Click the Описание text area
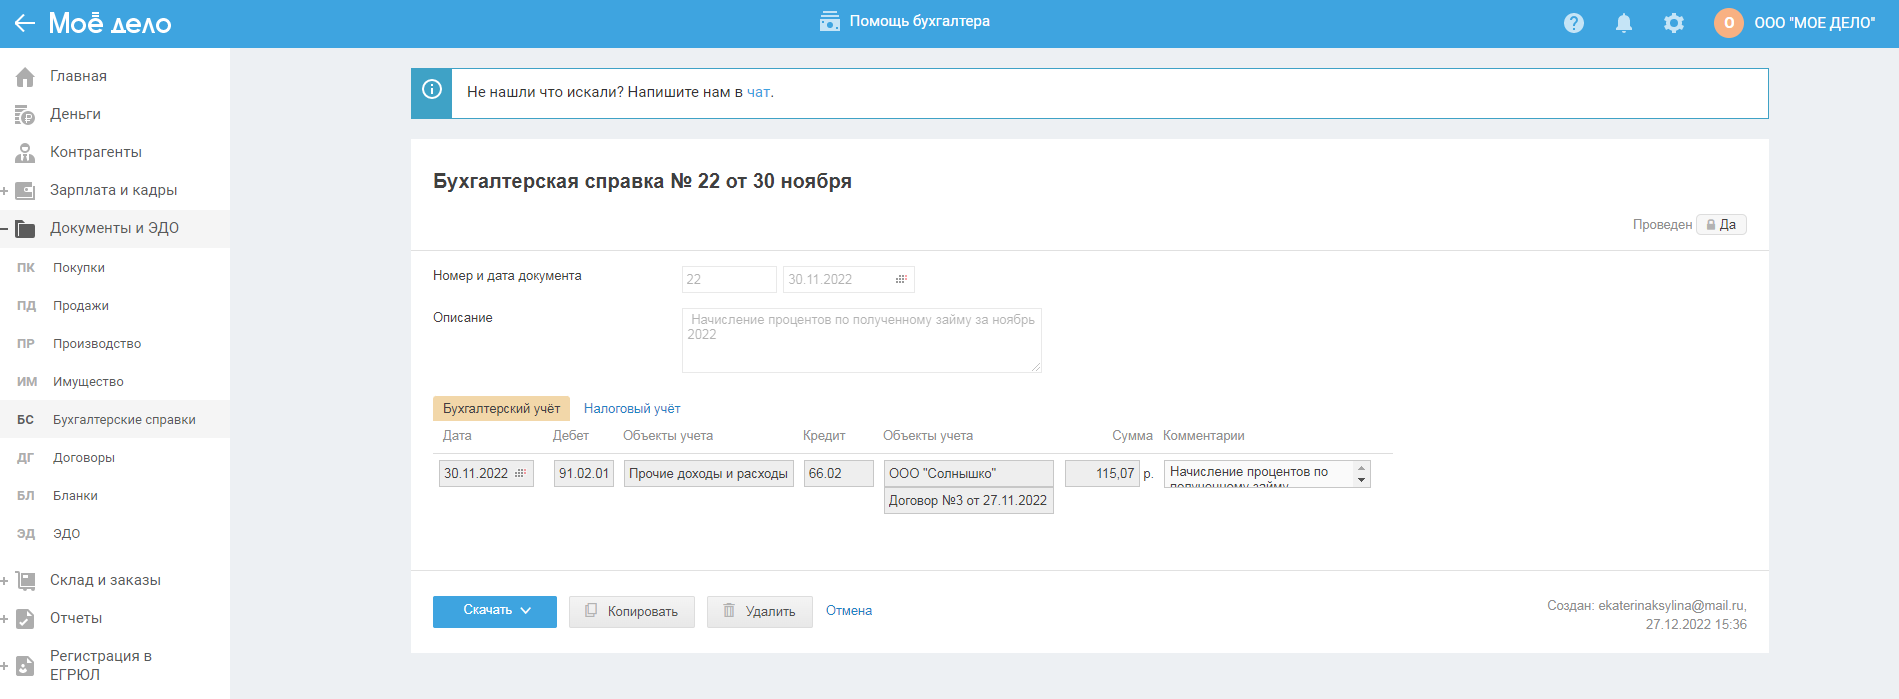The height and width of the screenshot is (699, 1899). pos(862,340)
